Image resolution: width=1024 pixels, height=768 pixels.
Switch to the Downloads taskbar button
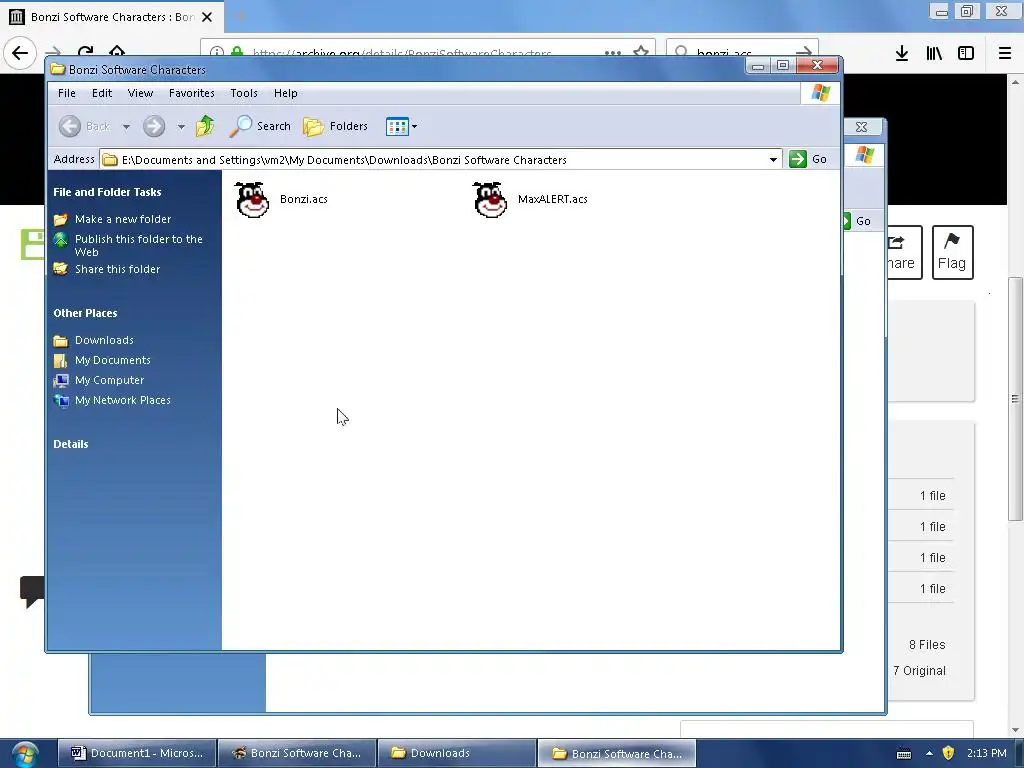click(457, 754)
